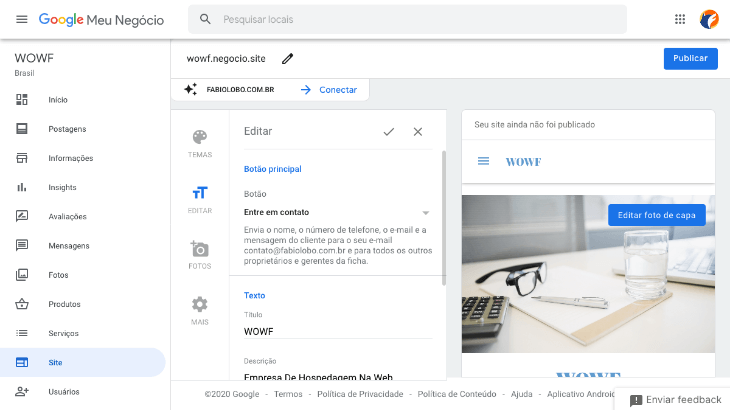Screen dimensions: 730x410
Task: Click the Informações storefront icon
Action: (22, 158)
